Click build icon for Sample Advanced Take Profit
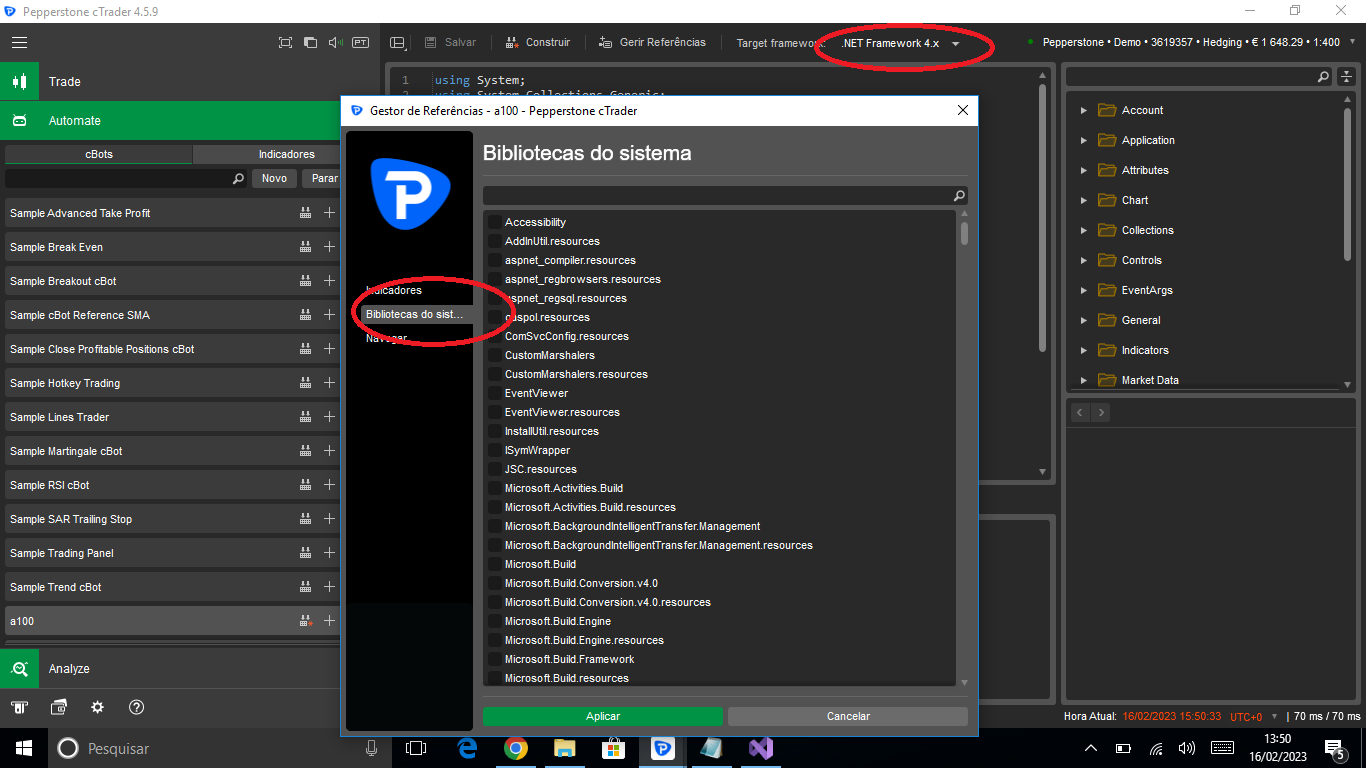 click(x=306, y=213)
